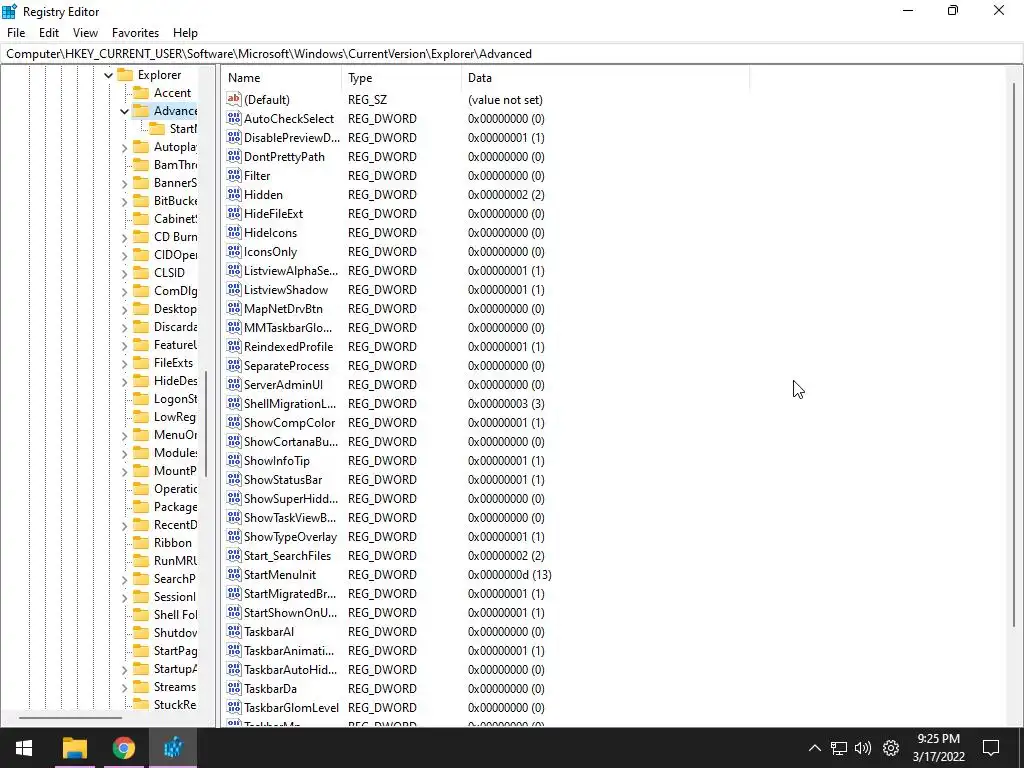
Task: Click the ListviewShadow DWORD icon
Action: click(x=234, y=289)
